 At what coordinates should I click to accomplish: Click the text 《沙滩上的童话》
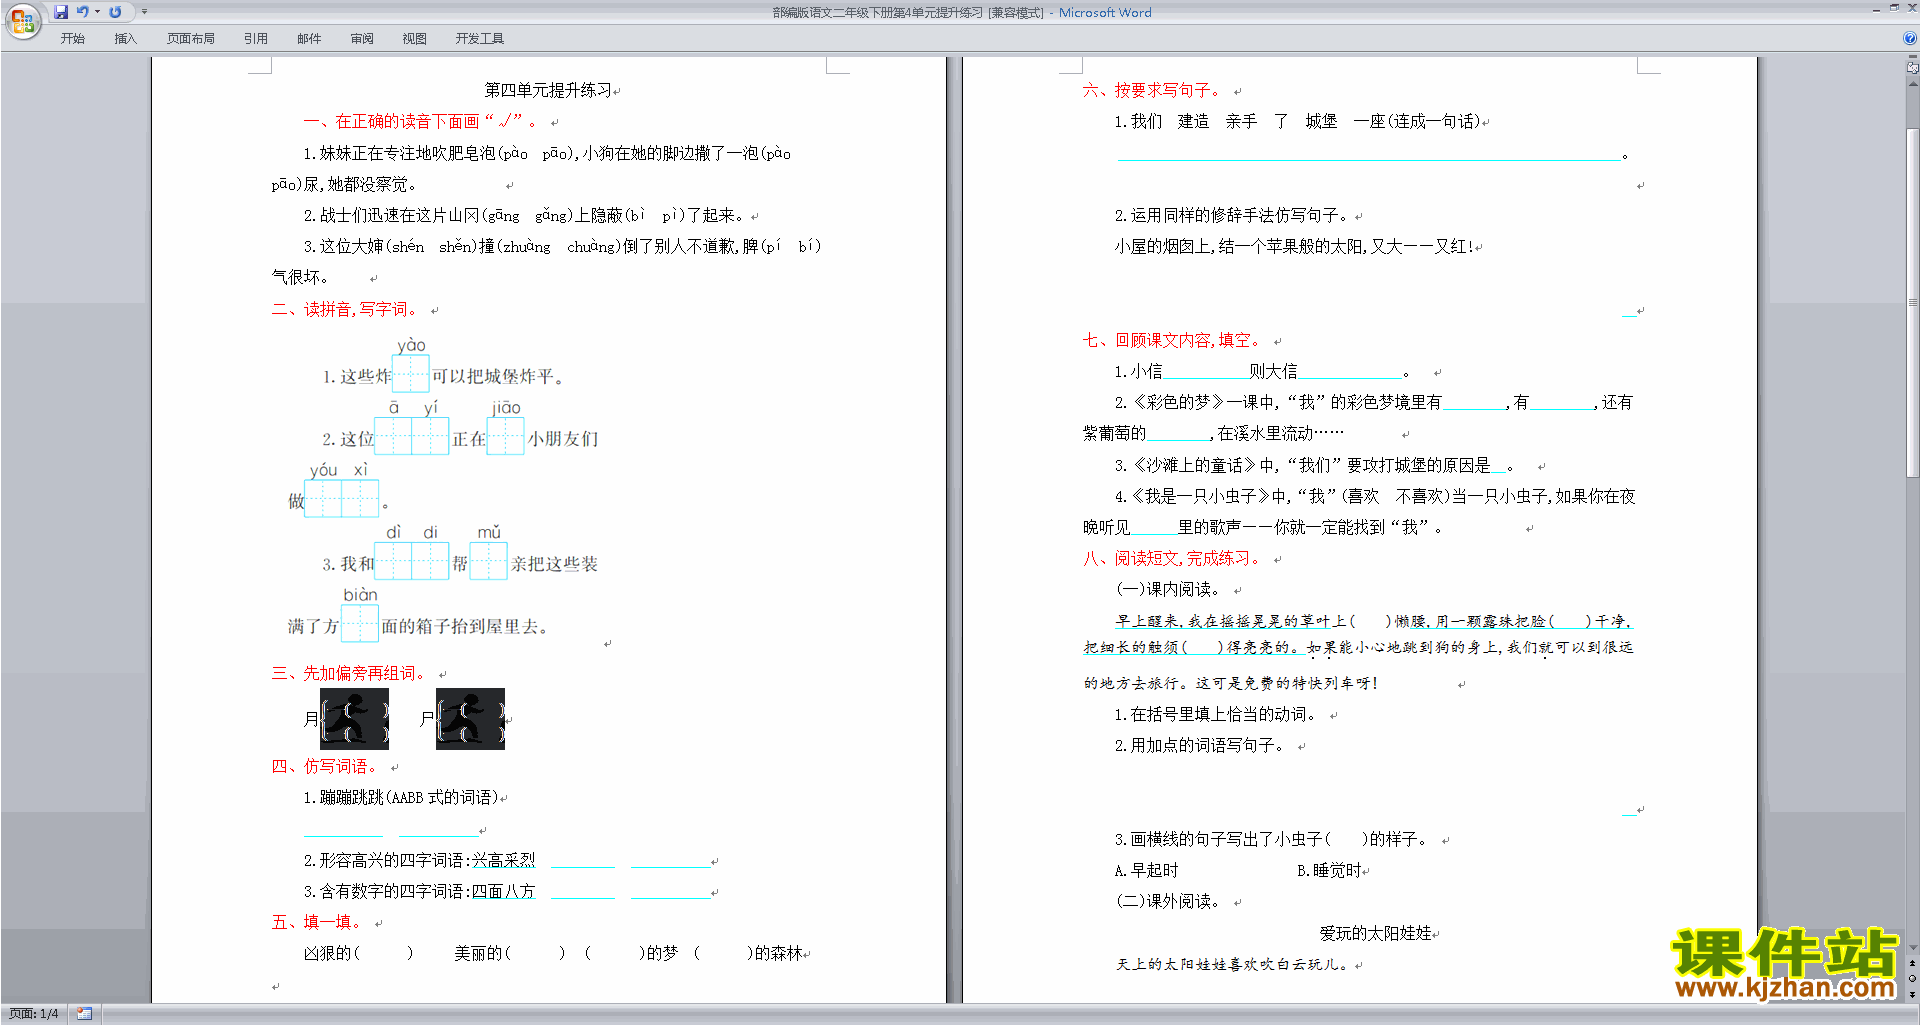(x=1194, y=465)
